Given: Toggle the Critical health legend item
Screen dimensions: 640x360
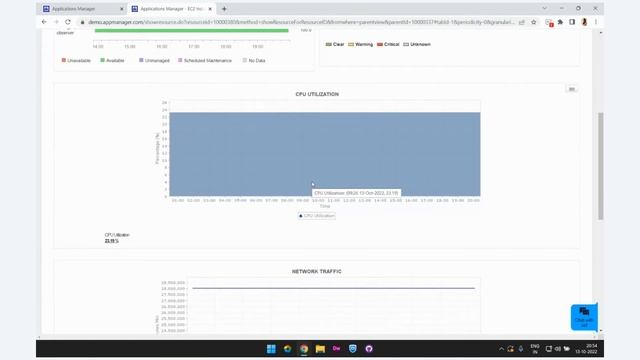Looking at the screenshot, I should pos(388,44).
